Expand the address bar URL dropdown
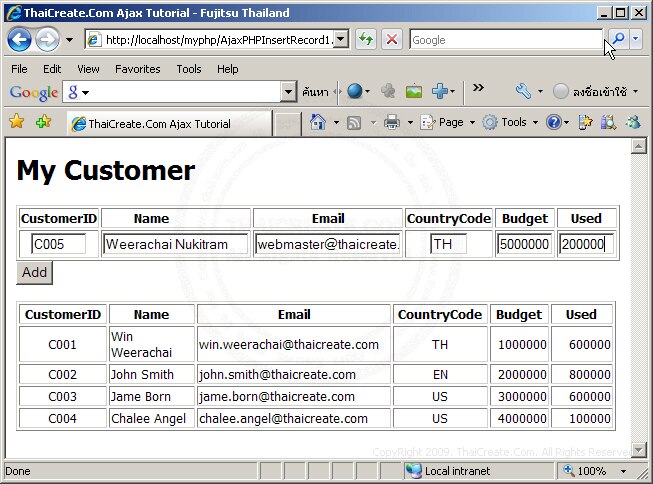Image resolution: width=653 pixels, height=484 pixels. [341, 40]
